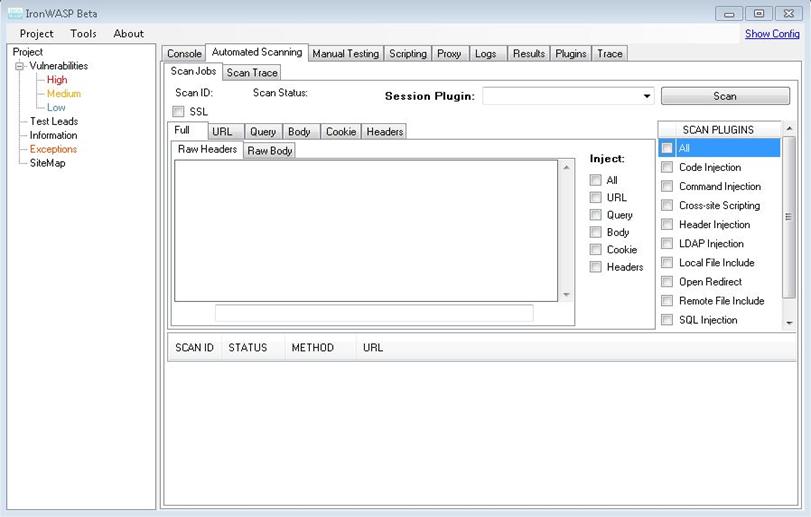Open the Show Config link
The image size is (811, 517).
tap(771, 34)
